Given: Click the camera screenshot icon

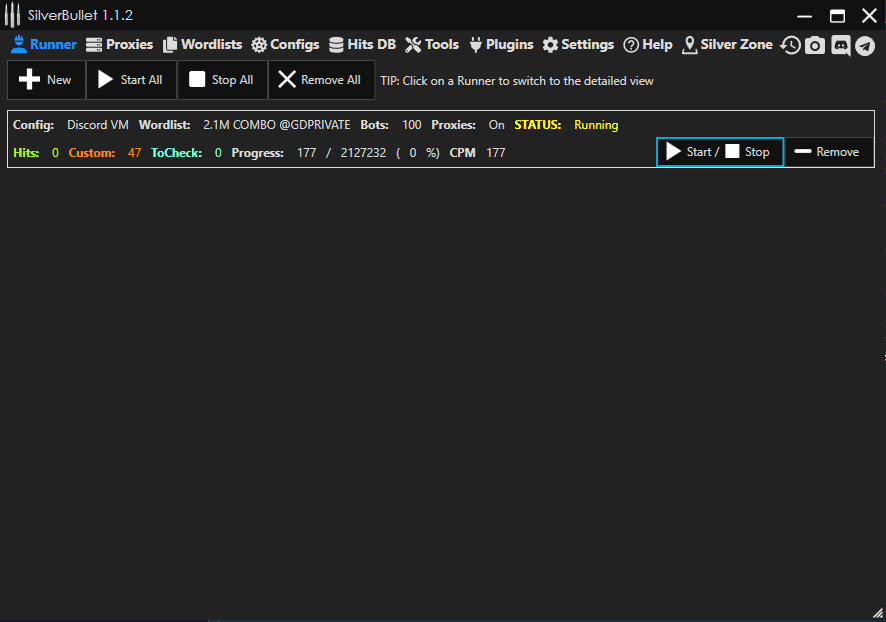Looking at the screenshot, I should pyautogui.click(x=815, y=45).
